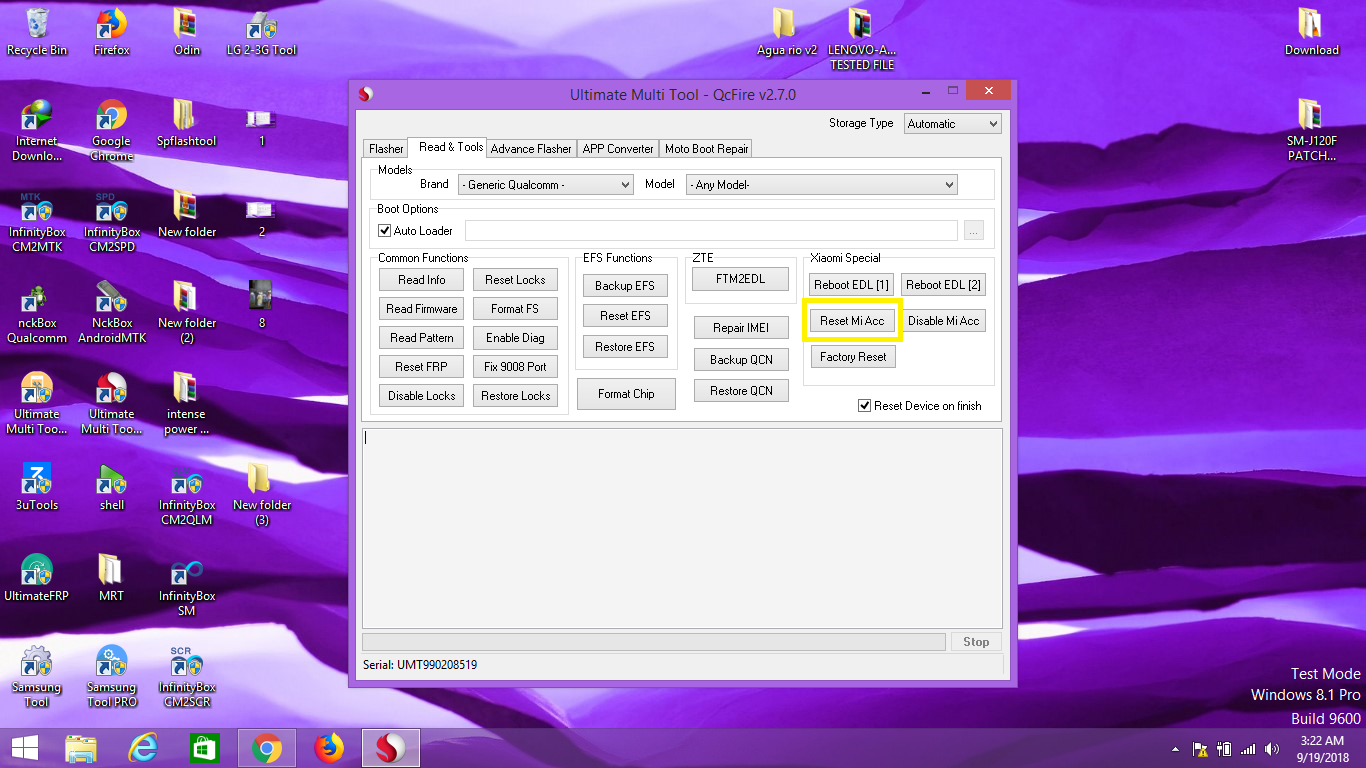This screenshot has width=1366, height=768.
Task: Launch InfinityBox CM2MTK shortcut
Action: click(37, 221)
